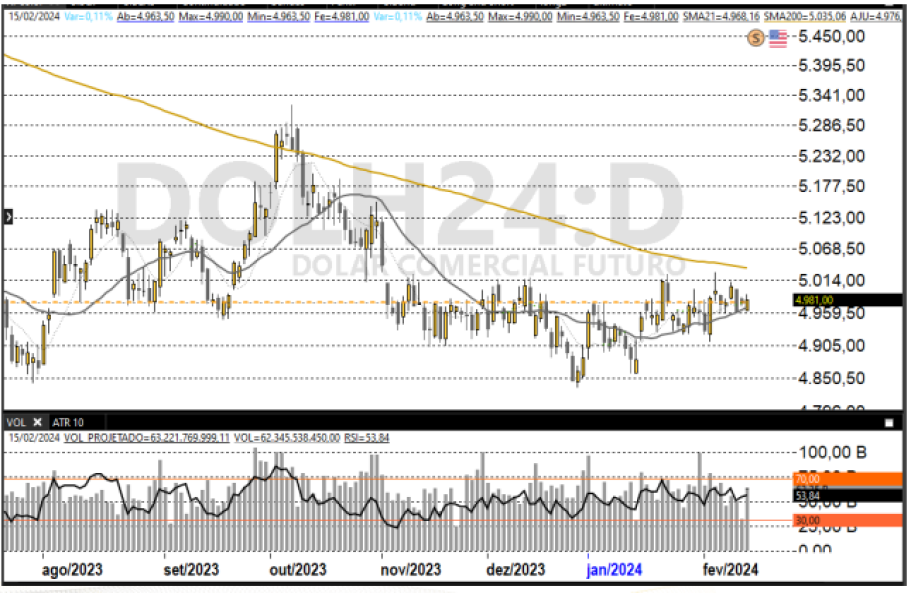Maximize the indicator panel with white square

pyautogui.click(x=888, y=422)
